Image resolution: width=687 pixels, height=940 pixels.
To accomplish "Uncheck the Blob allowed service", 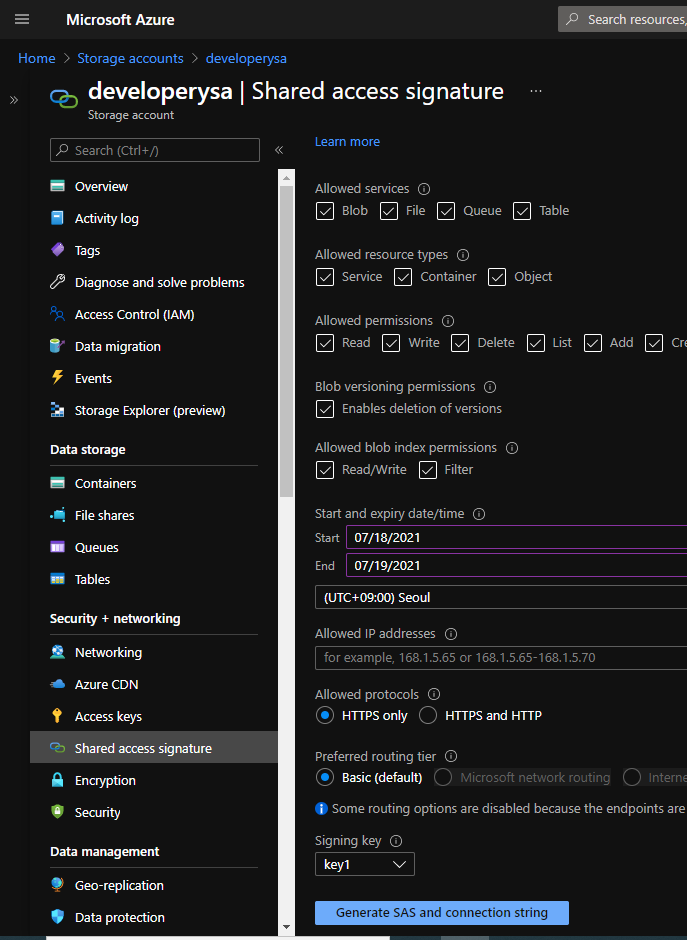I will pyautogui.click(x=324, y=211).
